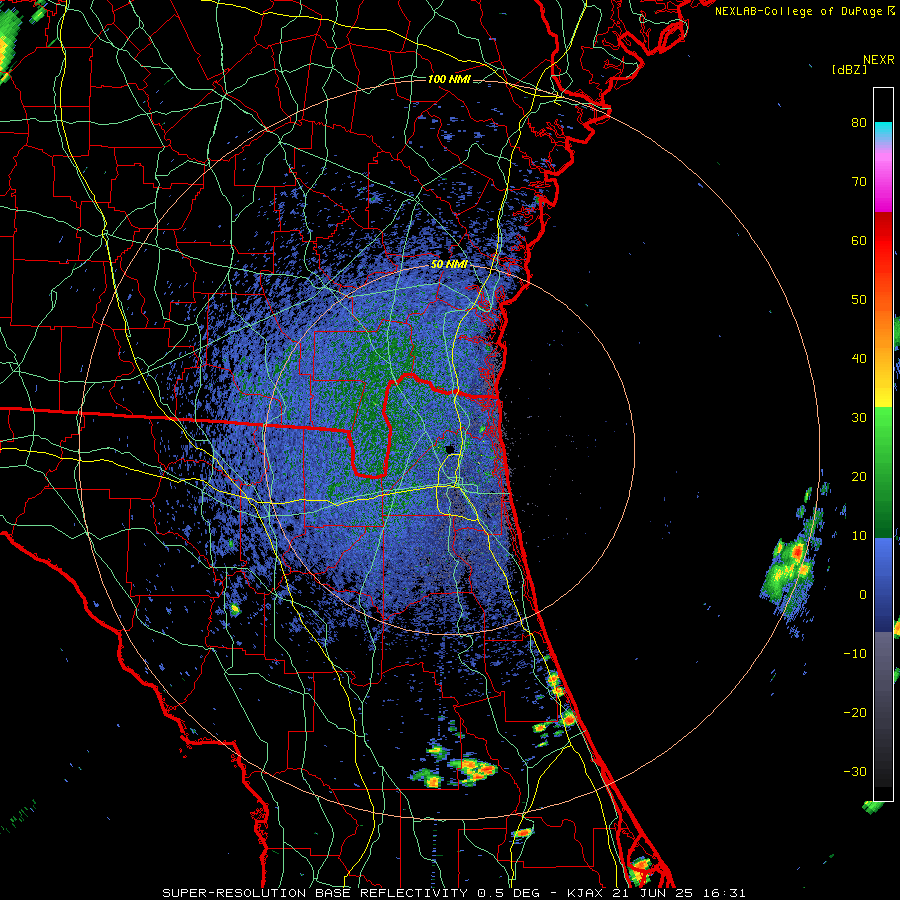Click the NEXR label above the color scale
Screen dimensions: 900x900
click(879, 60)
